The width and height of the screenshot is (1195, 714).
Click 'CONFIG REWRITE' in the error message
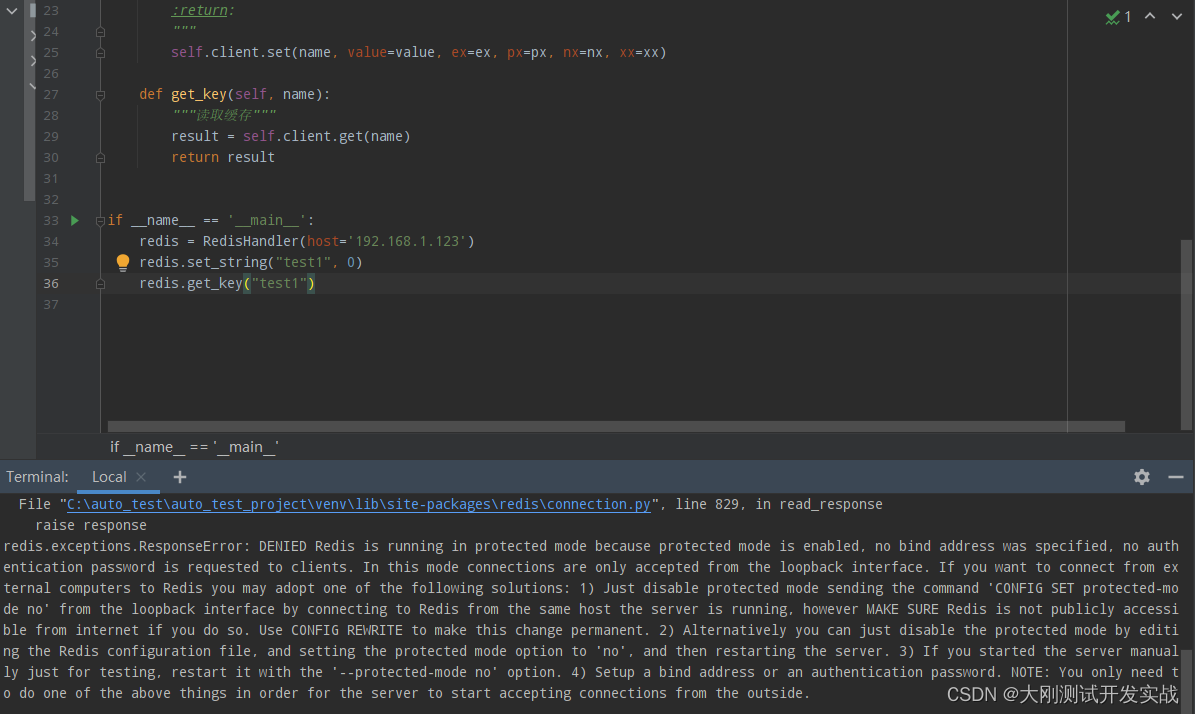click(x=346, y=630)
